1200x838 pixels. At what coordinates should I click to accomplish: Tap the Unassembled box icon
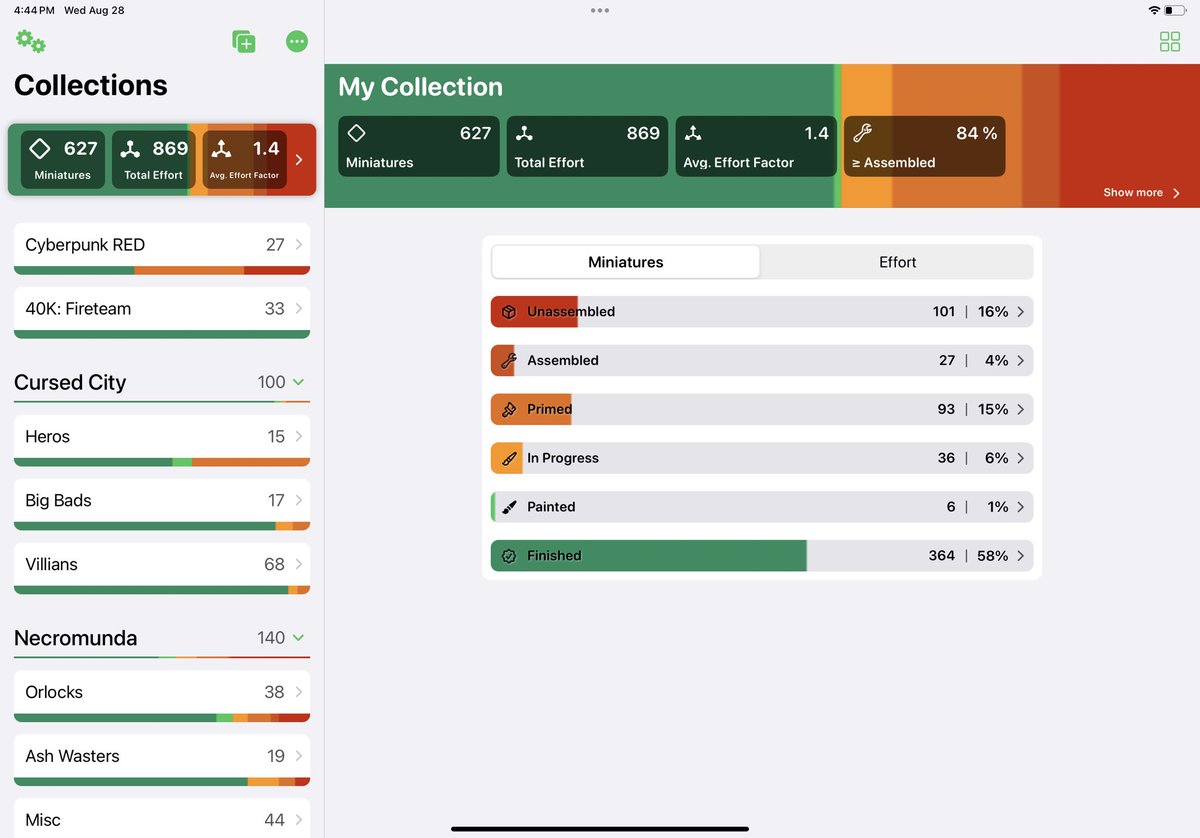click(x=508, y=312)
